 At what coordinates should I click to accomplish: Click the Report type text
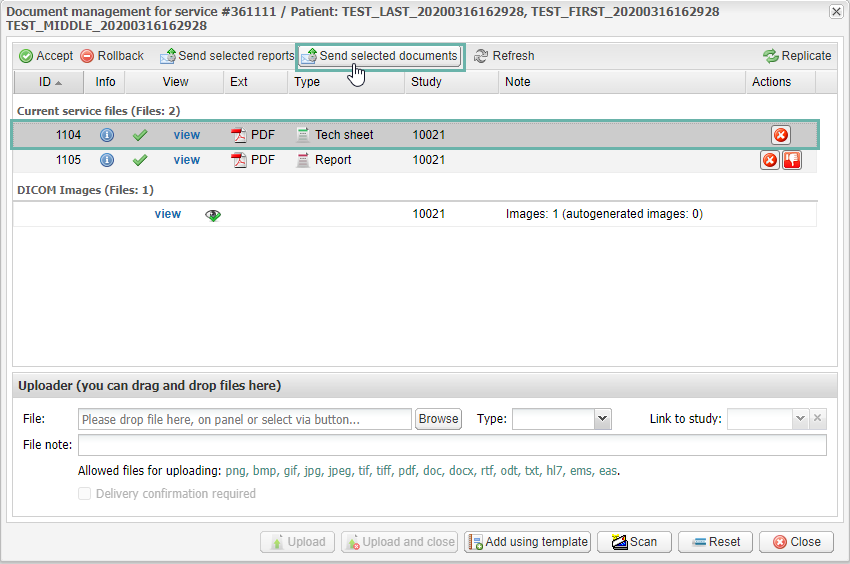pyautogui.click(x=333, y=160)
